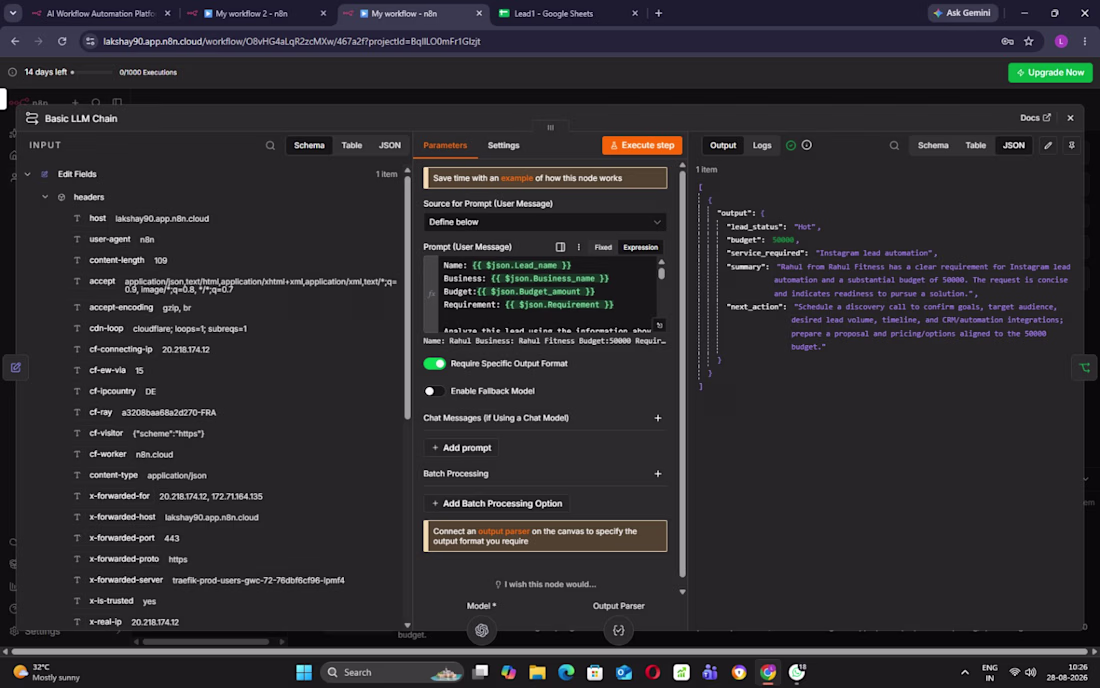1100x688 pixels.
Task: Click the green execution success checkmark
Action: coord(791,145)
